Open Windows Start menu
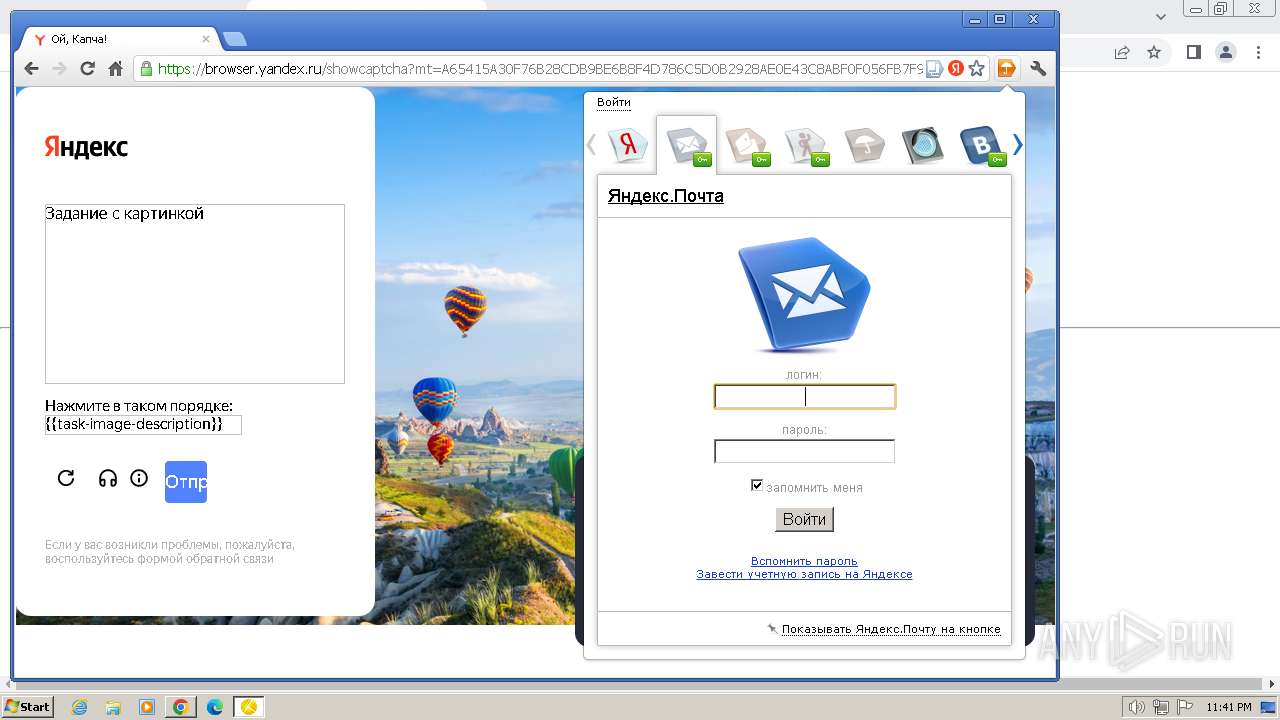1280x720 pixels. click(28, 706)
